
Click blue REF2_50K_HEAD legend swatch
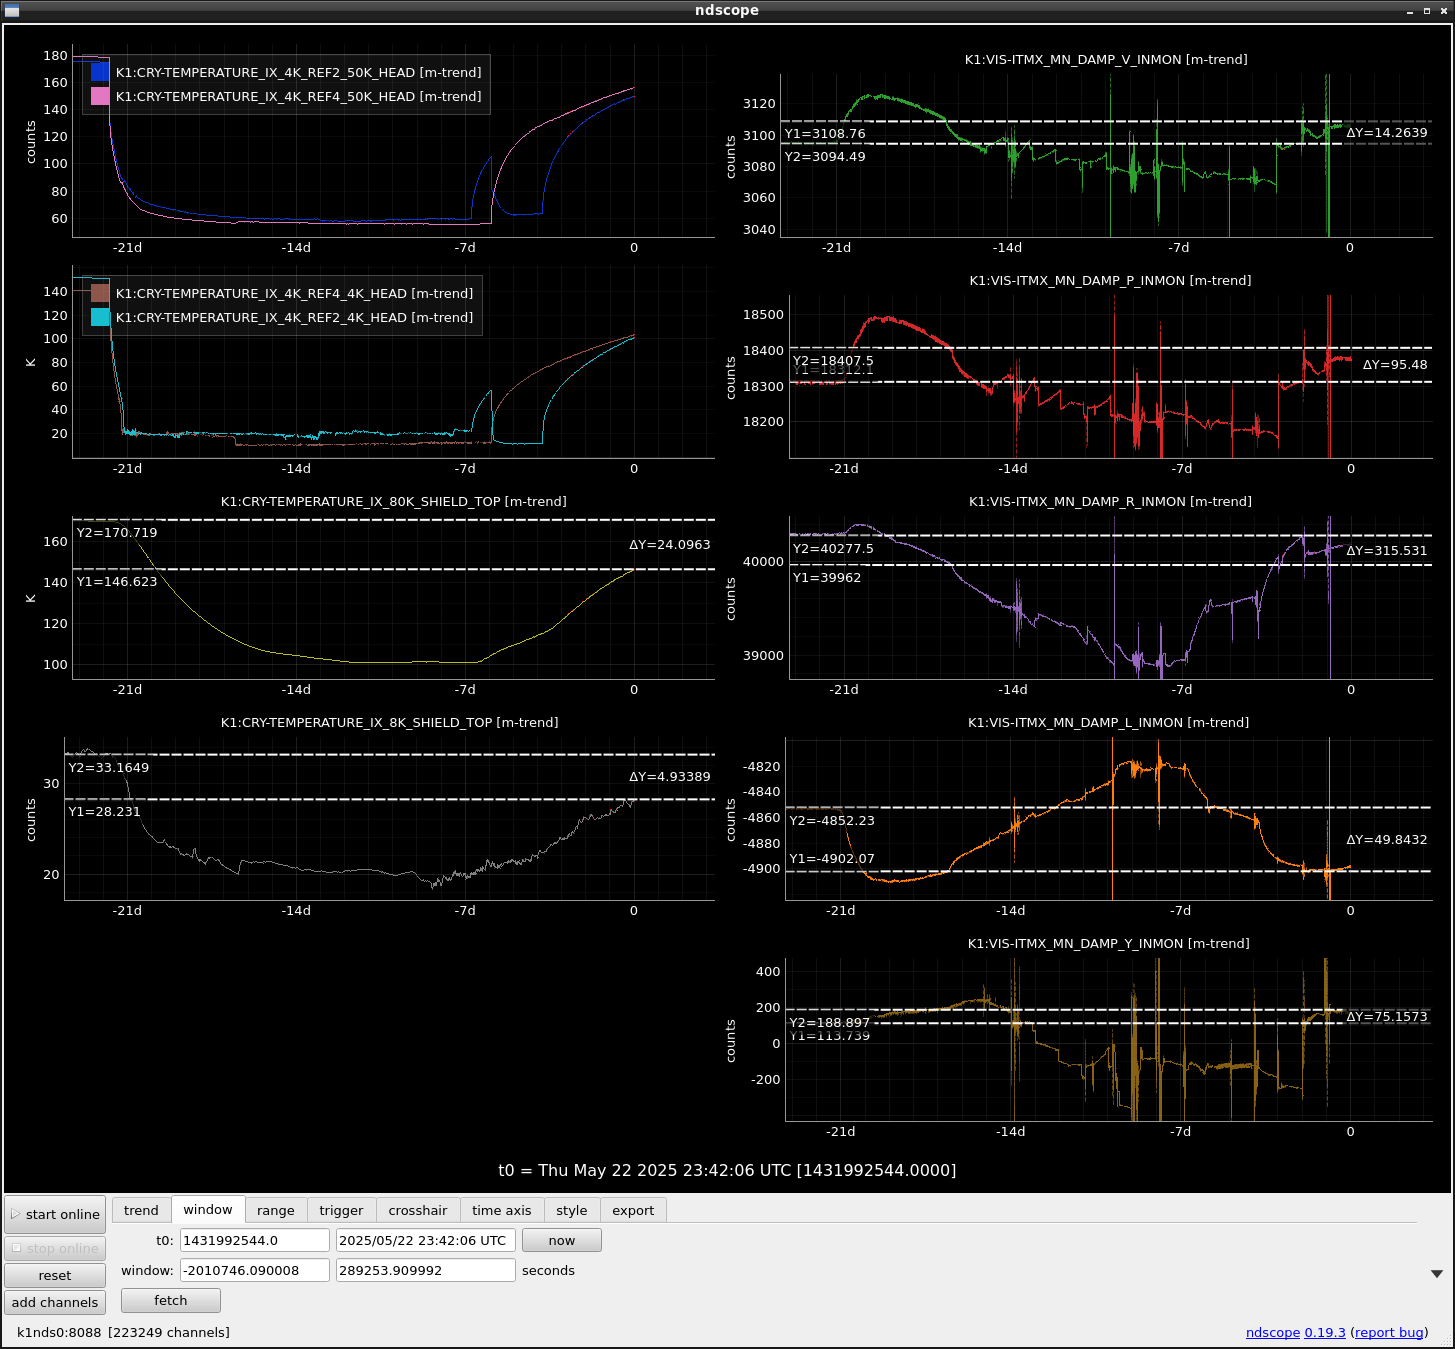[100, 72]
